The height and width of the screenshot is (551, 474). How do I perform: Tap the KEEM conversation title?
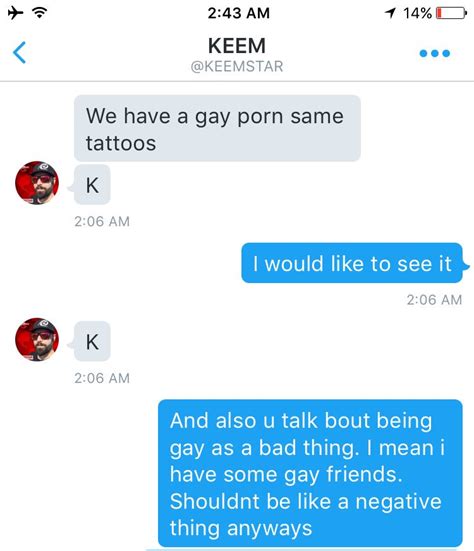(x=237, y=46)
